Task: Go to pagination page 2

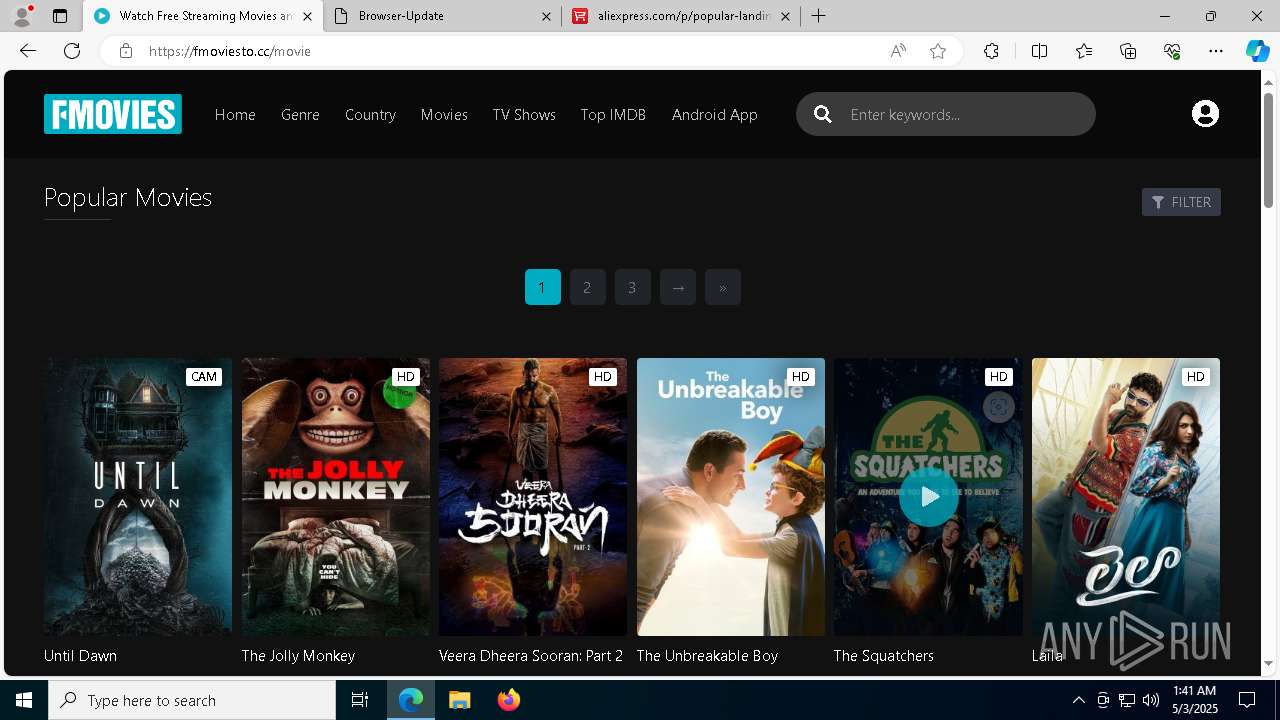Action: click(587, 287)
